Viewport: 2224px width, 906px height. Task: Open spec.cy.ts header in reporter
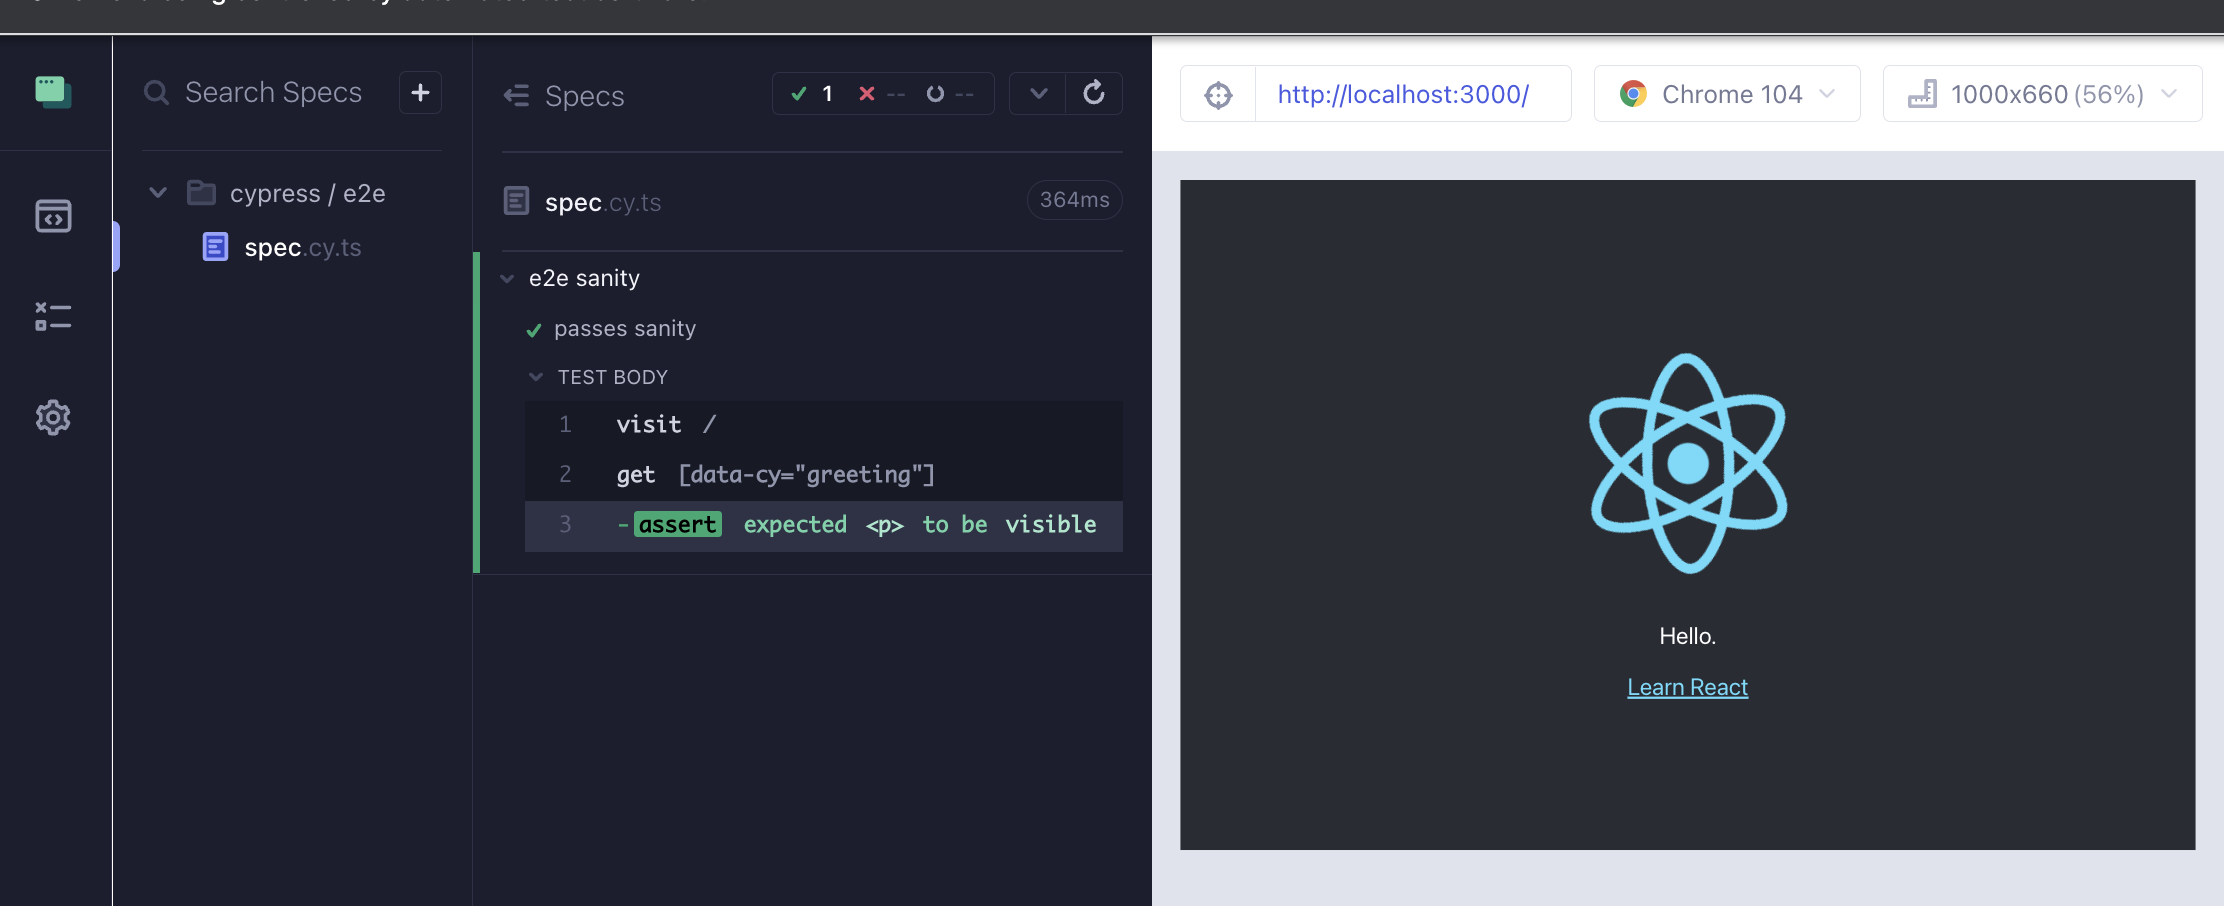[603, 202]
